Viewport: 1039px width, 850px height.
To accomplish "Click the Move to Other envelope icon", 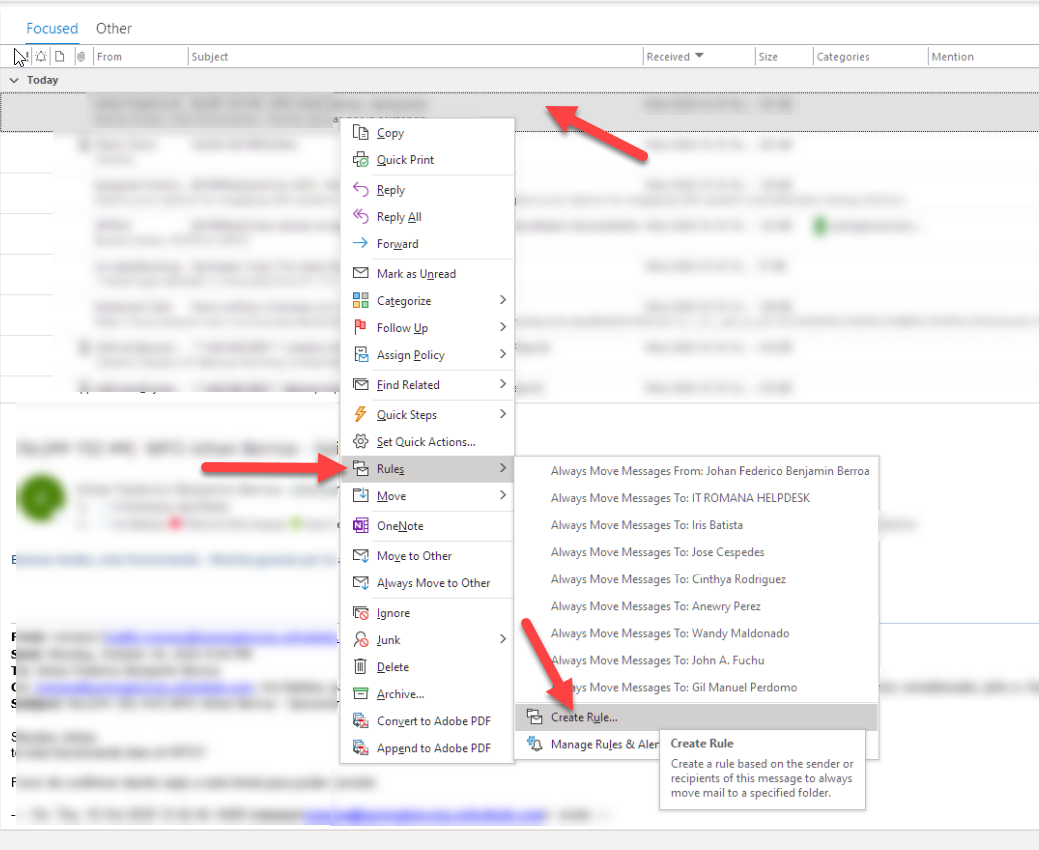I will coord(360,555).
